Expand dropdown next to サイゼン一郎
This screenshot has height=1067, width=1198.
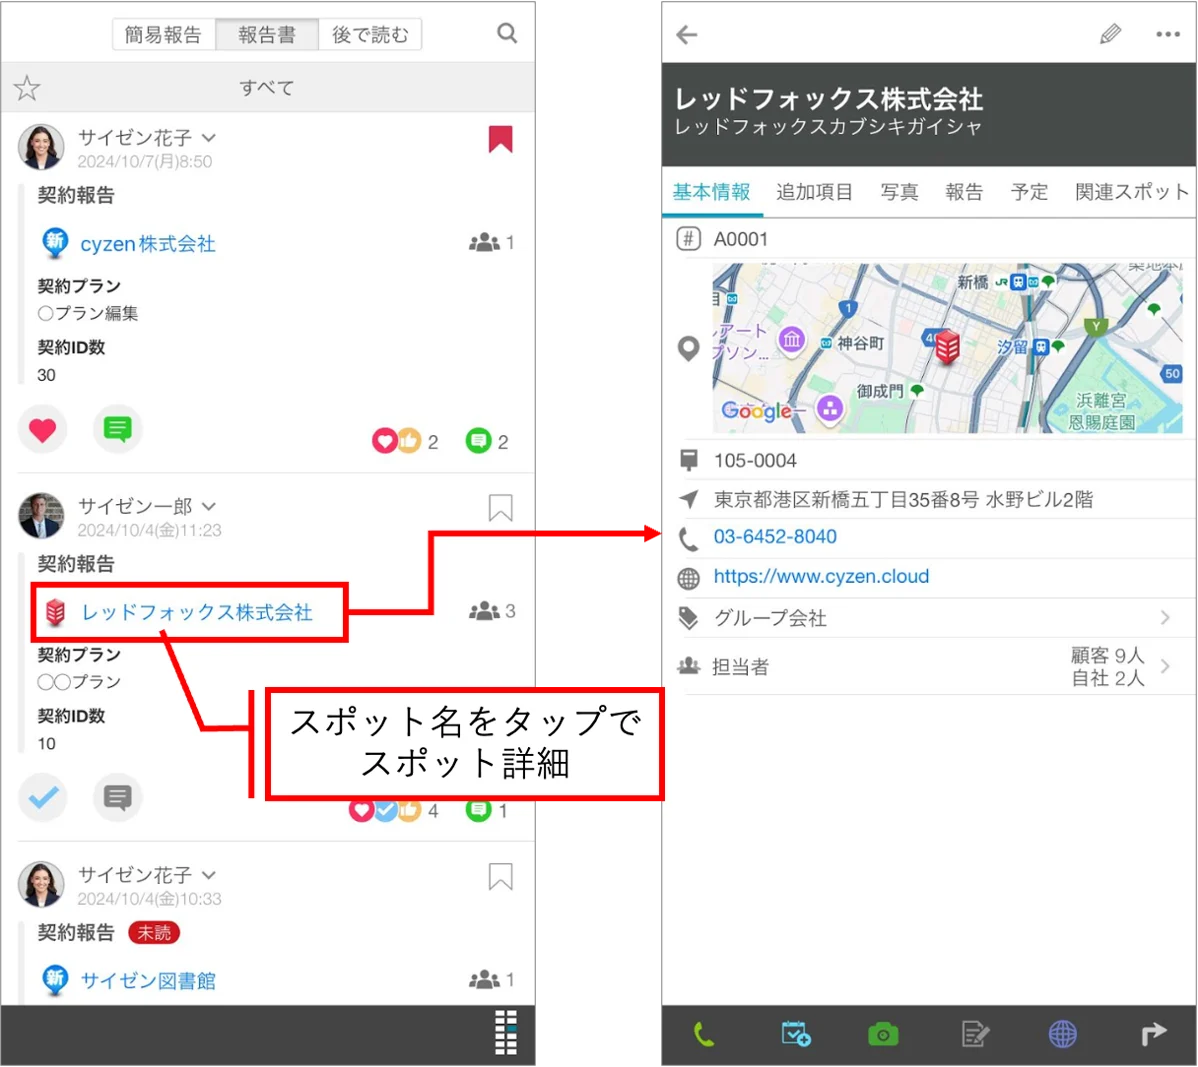point(209,506)
